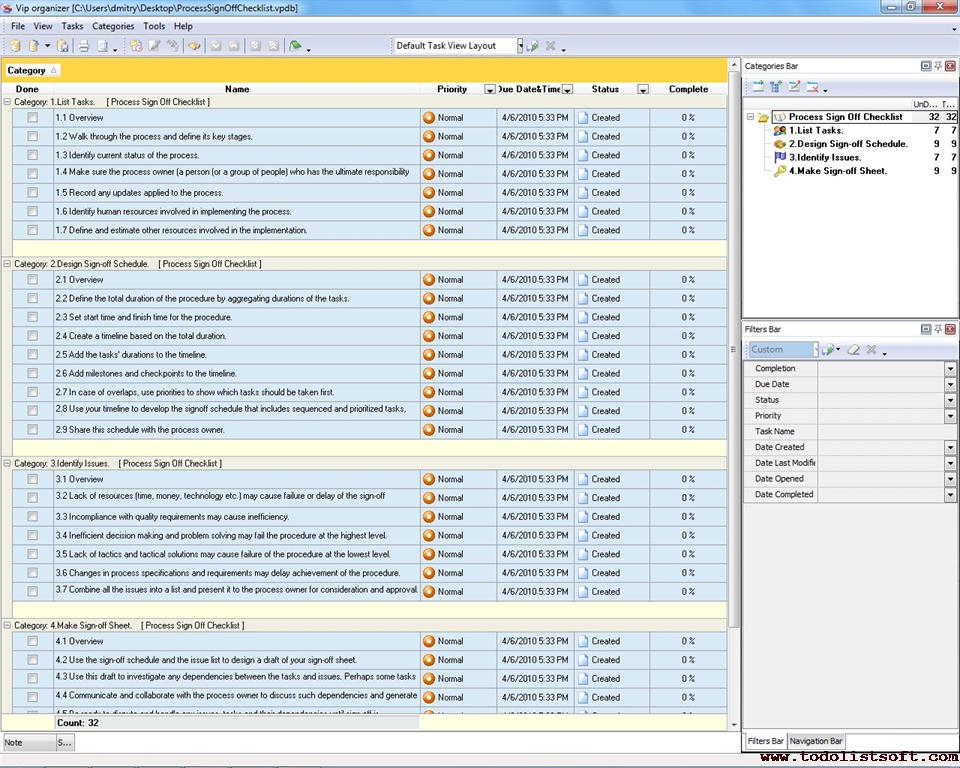The image size is (960, 768).
Task: Mark task 2.3 Set start time as done
Action: point(33,317)
